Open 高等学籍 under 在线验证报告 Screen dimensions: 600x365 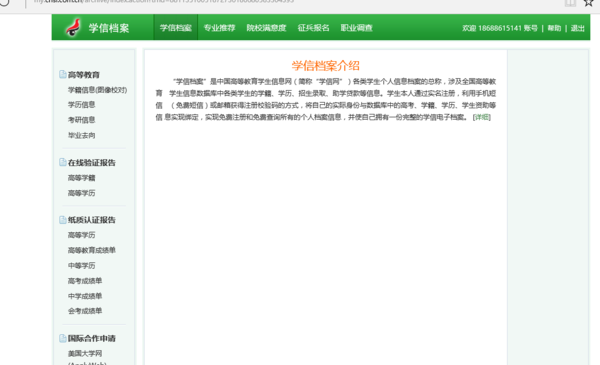coord(82,178)
